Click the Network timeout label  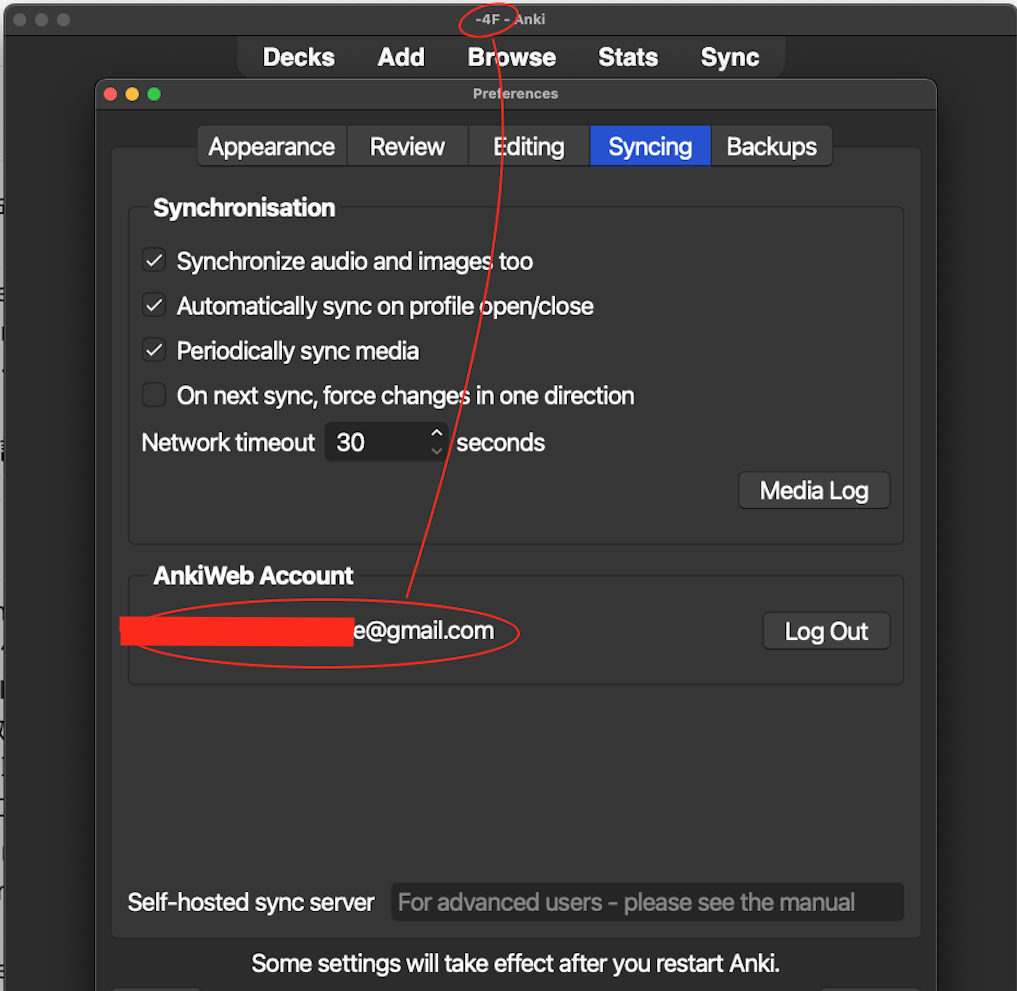(228, 443)
